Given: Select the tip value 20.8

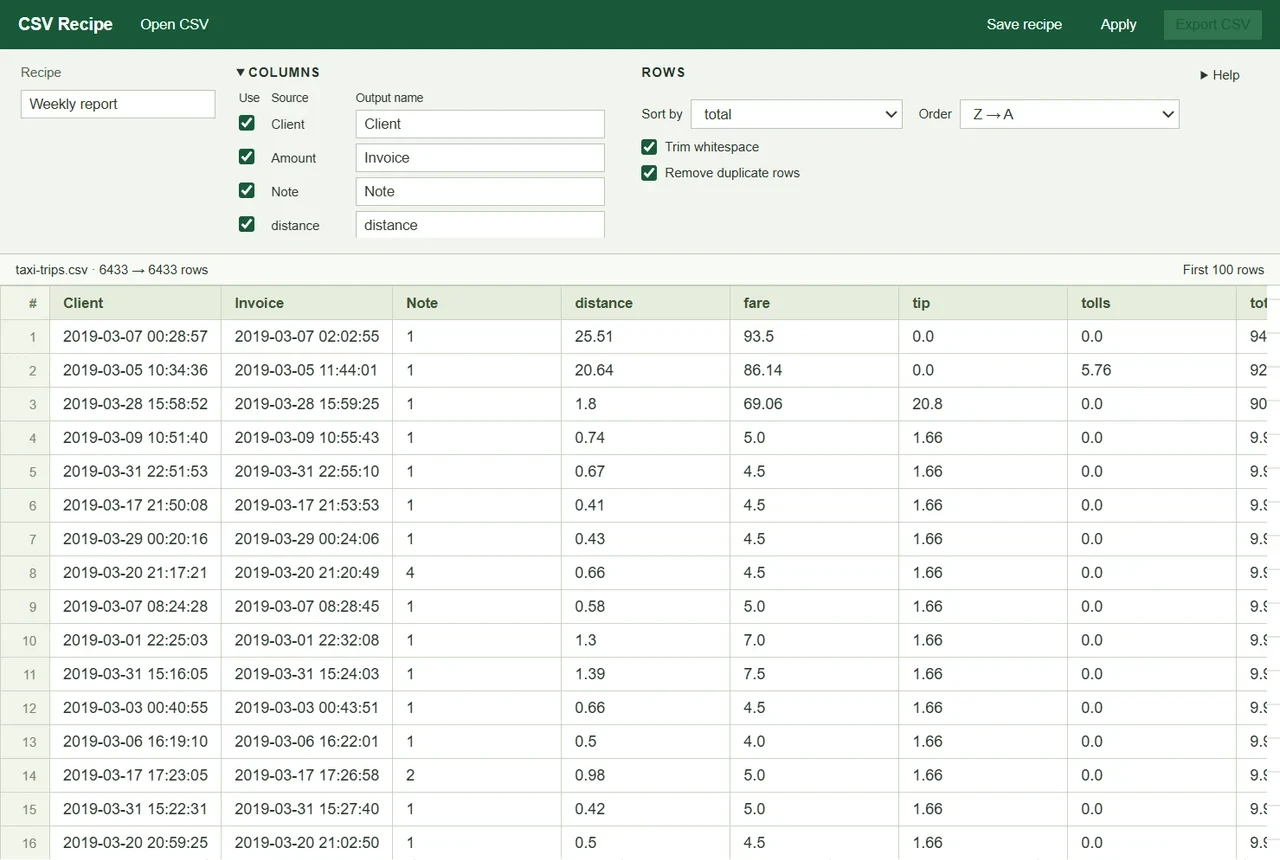Looking at the screenshot, I should pyautogui.click(x=984, y=404).
